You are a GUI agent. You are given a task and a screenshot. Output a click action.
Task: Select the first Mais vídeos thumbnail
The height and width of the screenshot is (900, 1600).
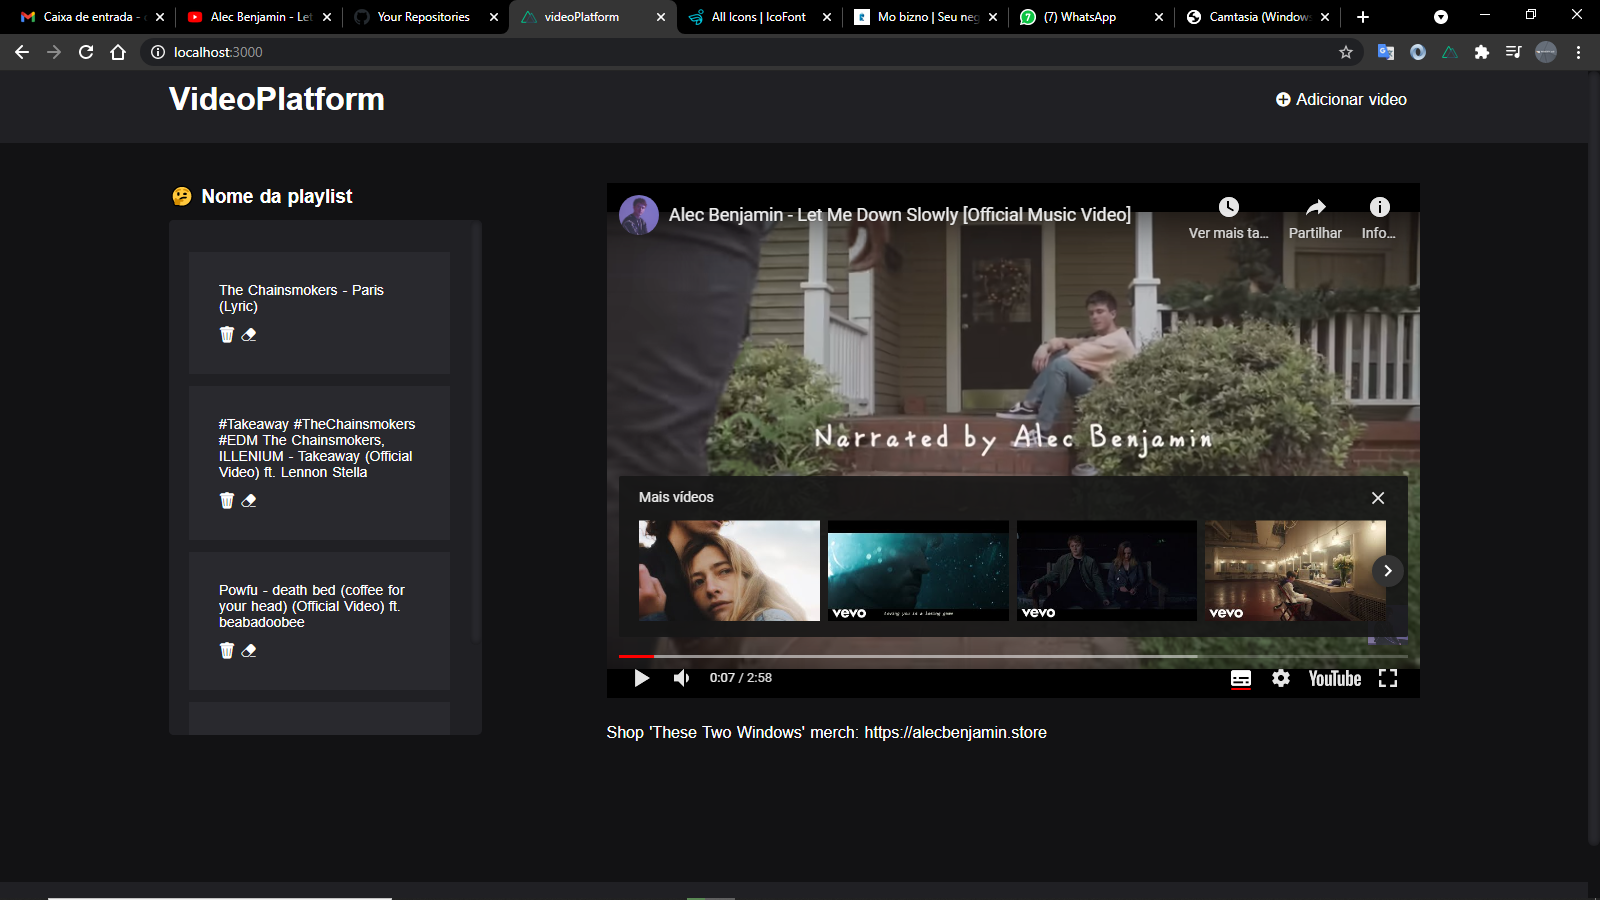(x=729, y=570)
